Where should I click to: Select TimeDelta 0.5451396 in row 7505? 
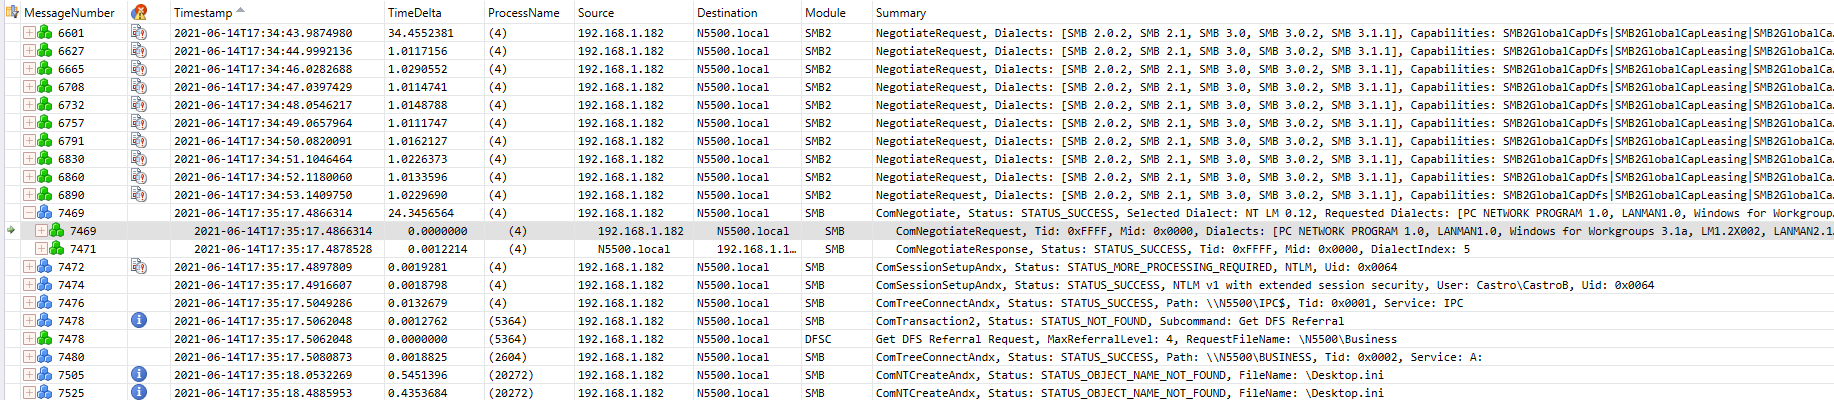point(418,375)
